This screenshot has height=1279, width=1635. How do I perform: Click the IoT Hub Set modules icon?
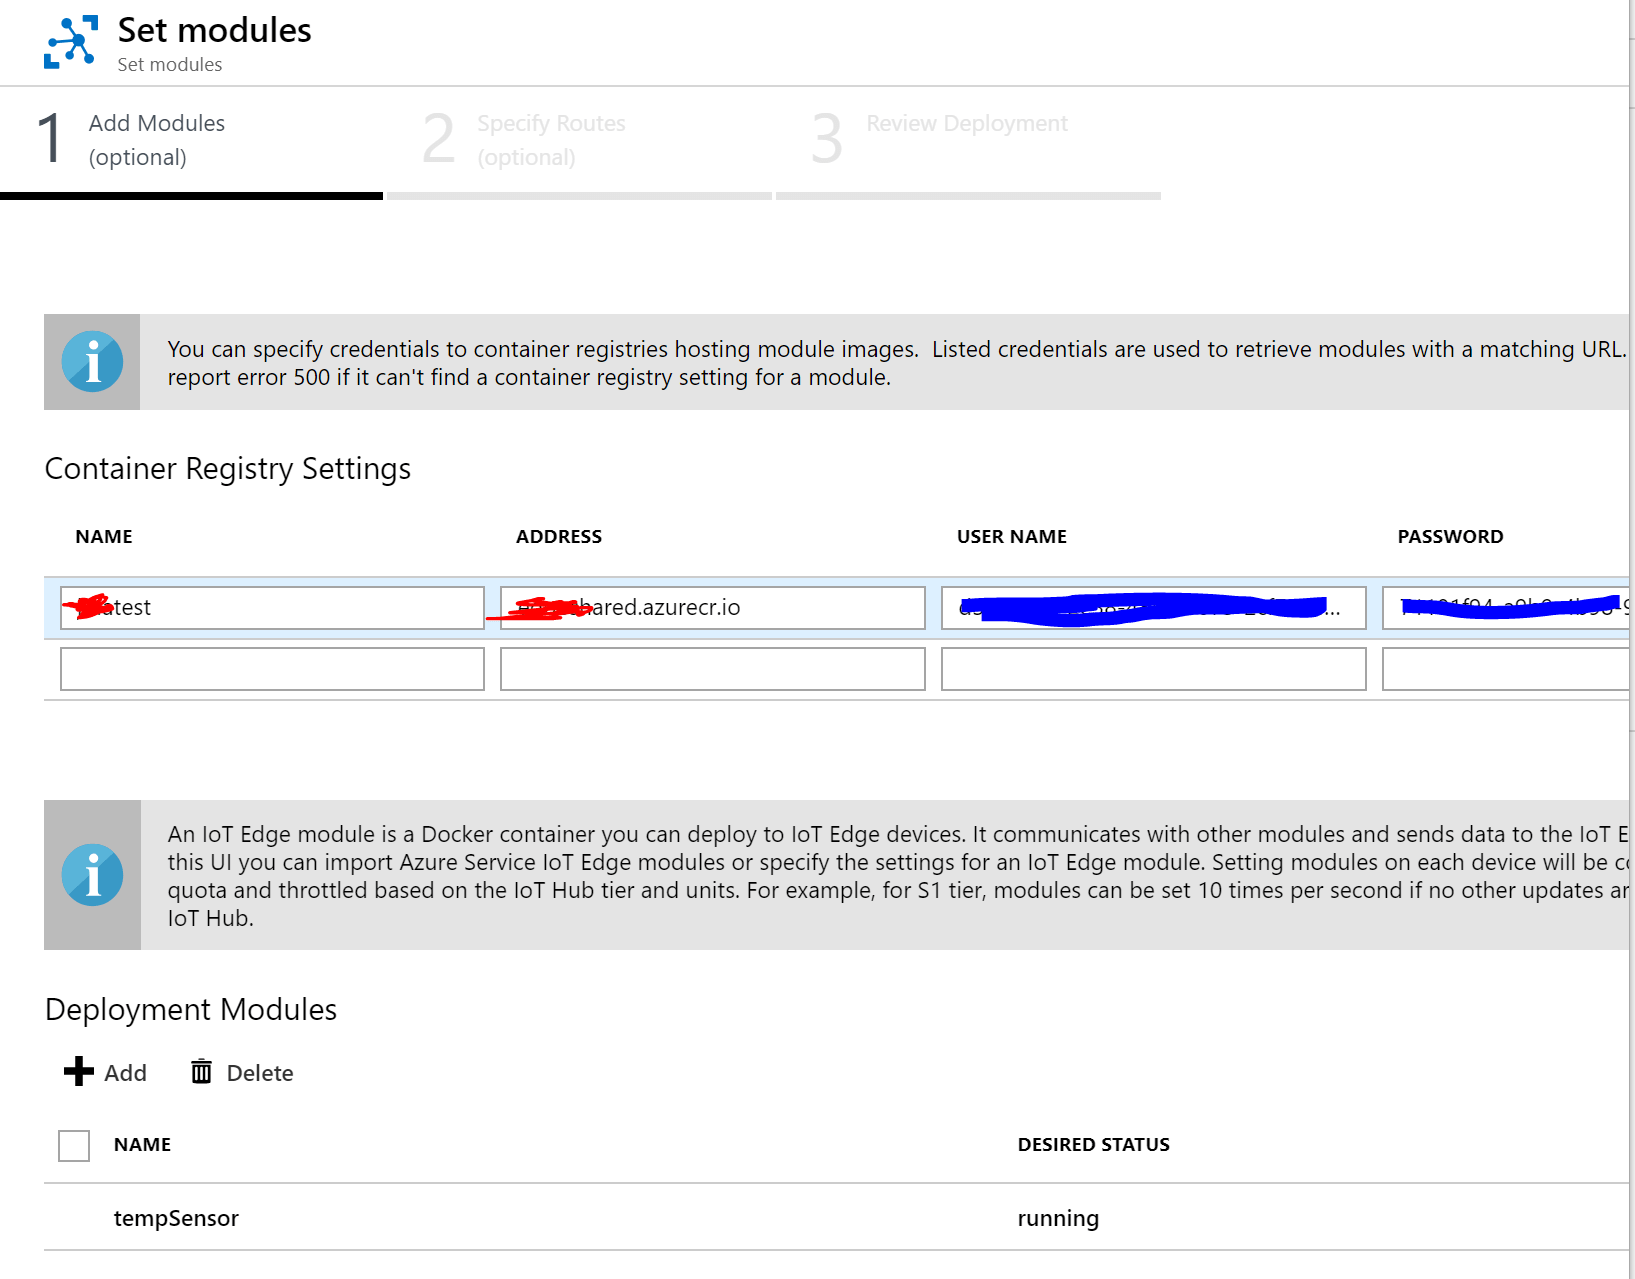71,42
